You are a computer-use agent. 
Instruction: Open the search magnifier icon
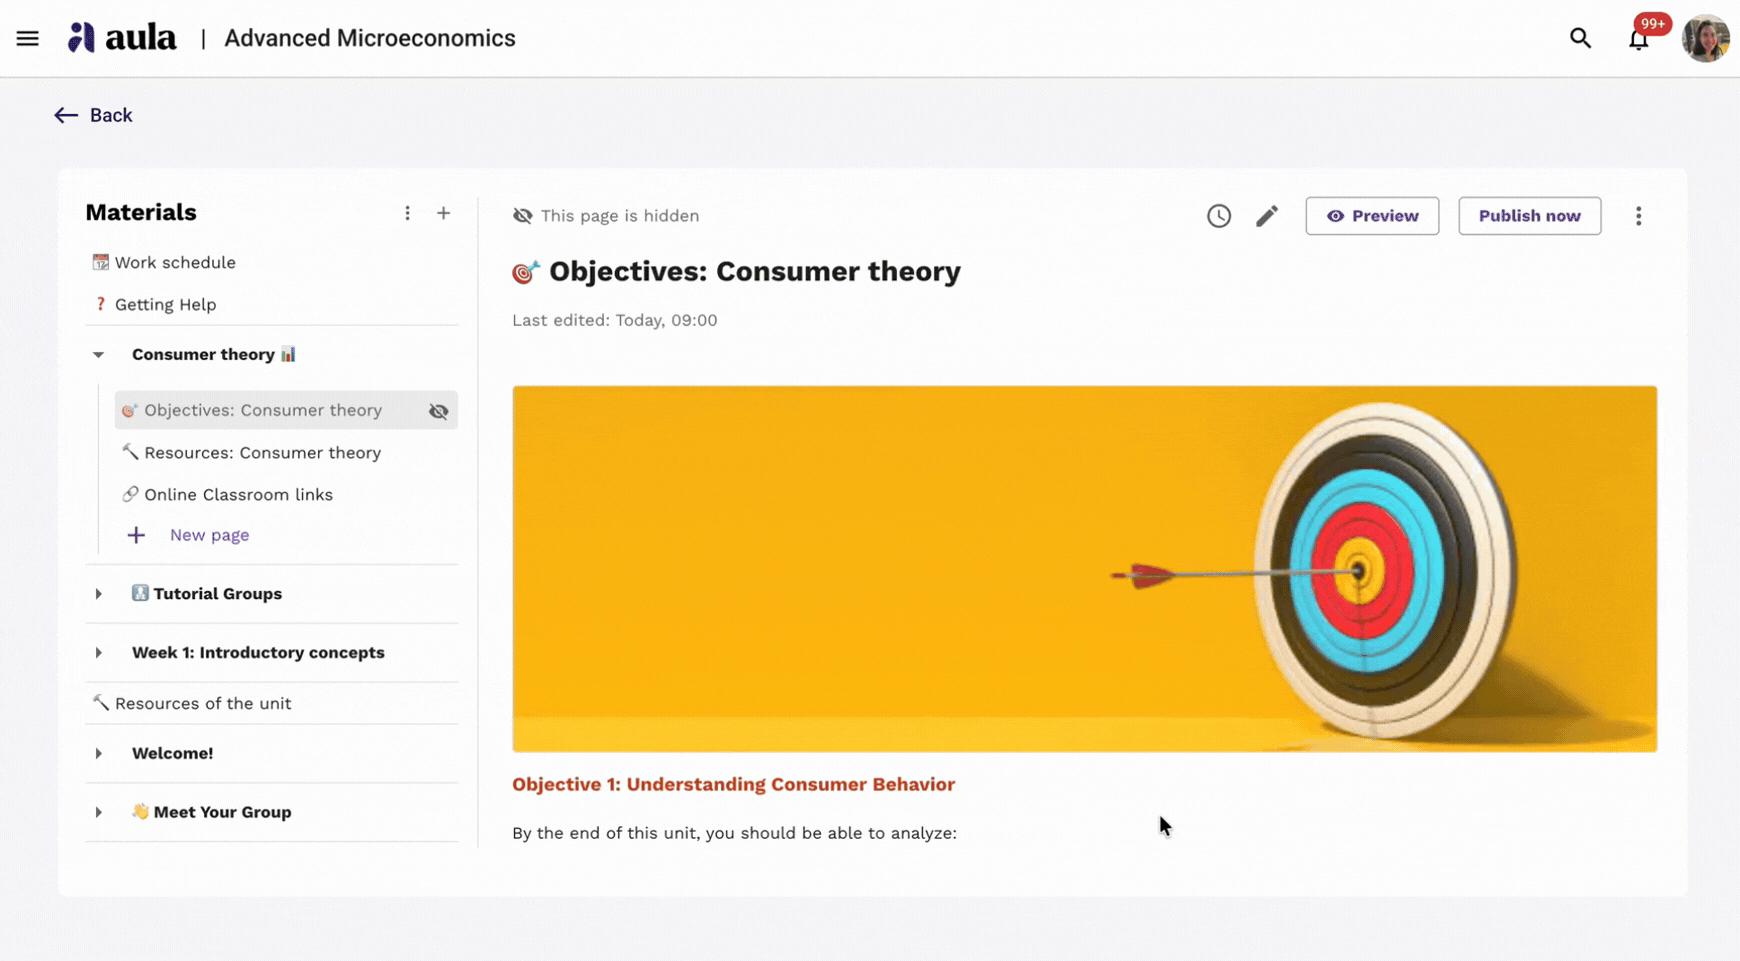pos(1580,38)
